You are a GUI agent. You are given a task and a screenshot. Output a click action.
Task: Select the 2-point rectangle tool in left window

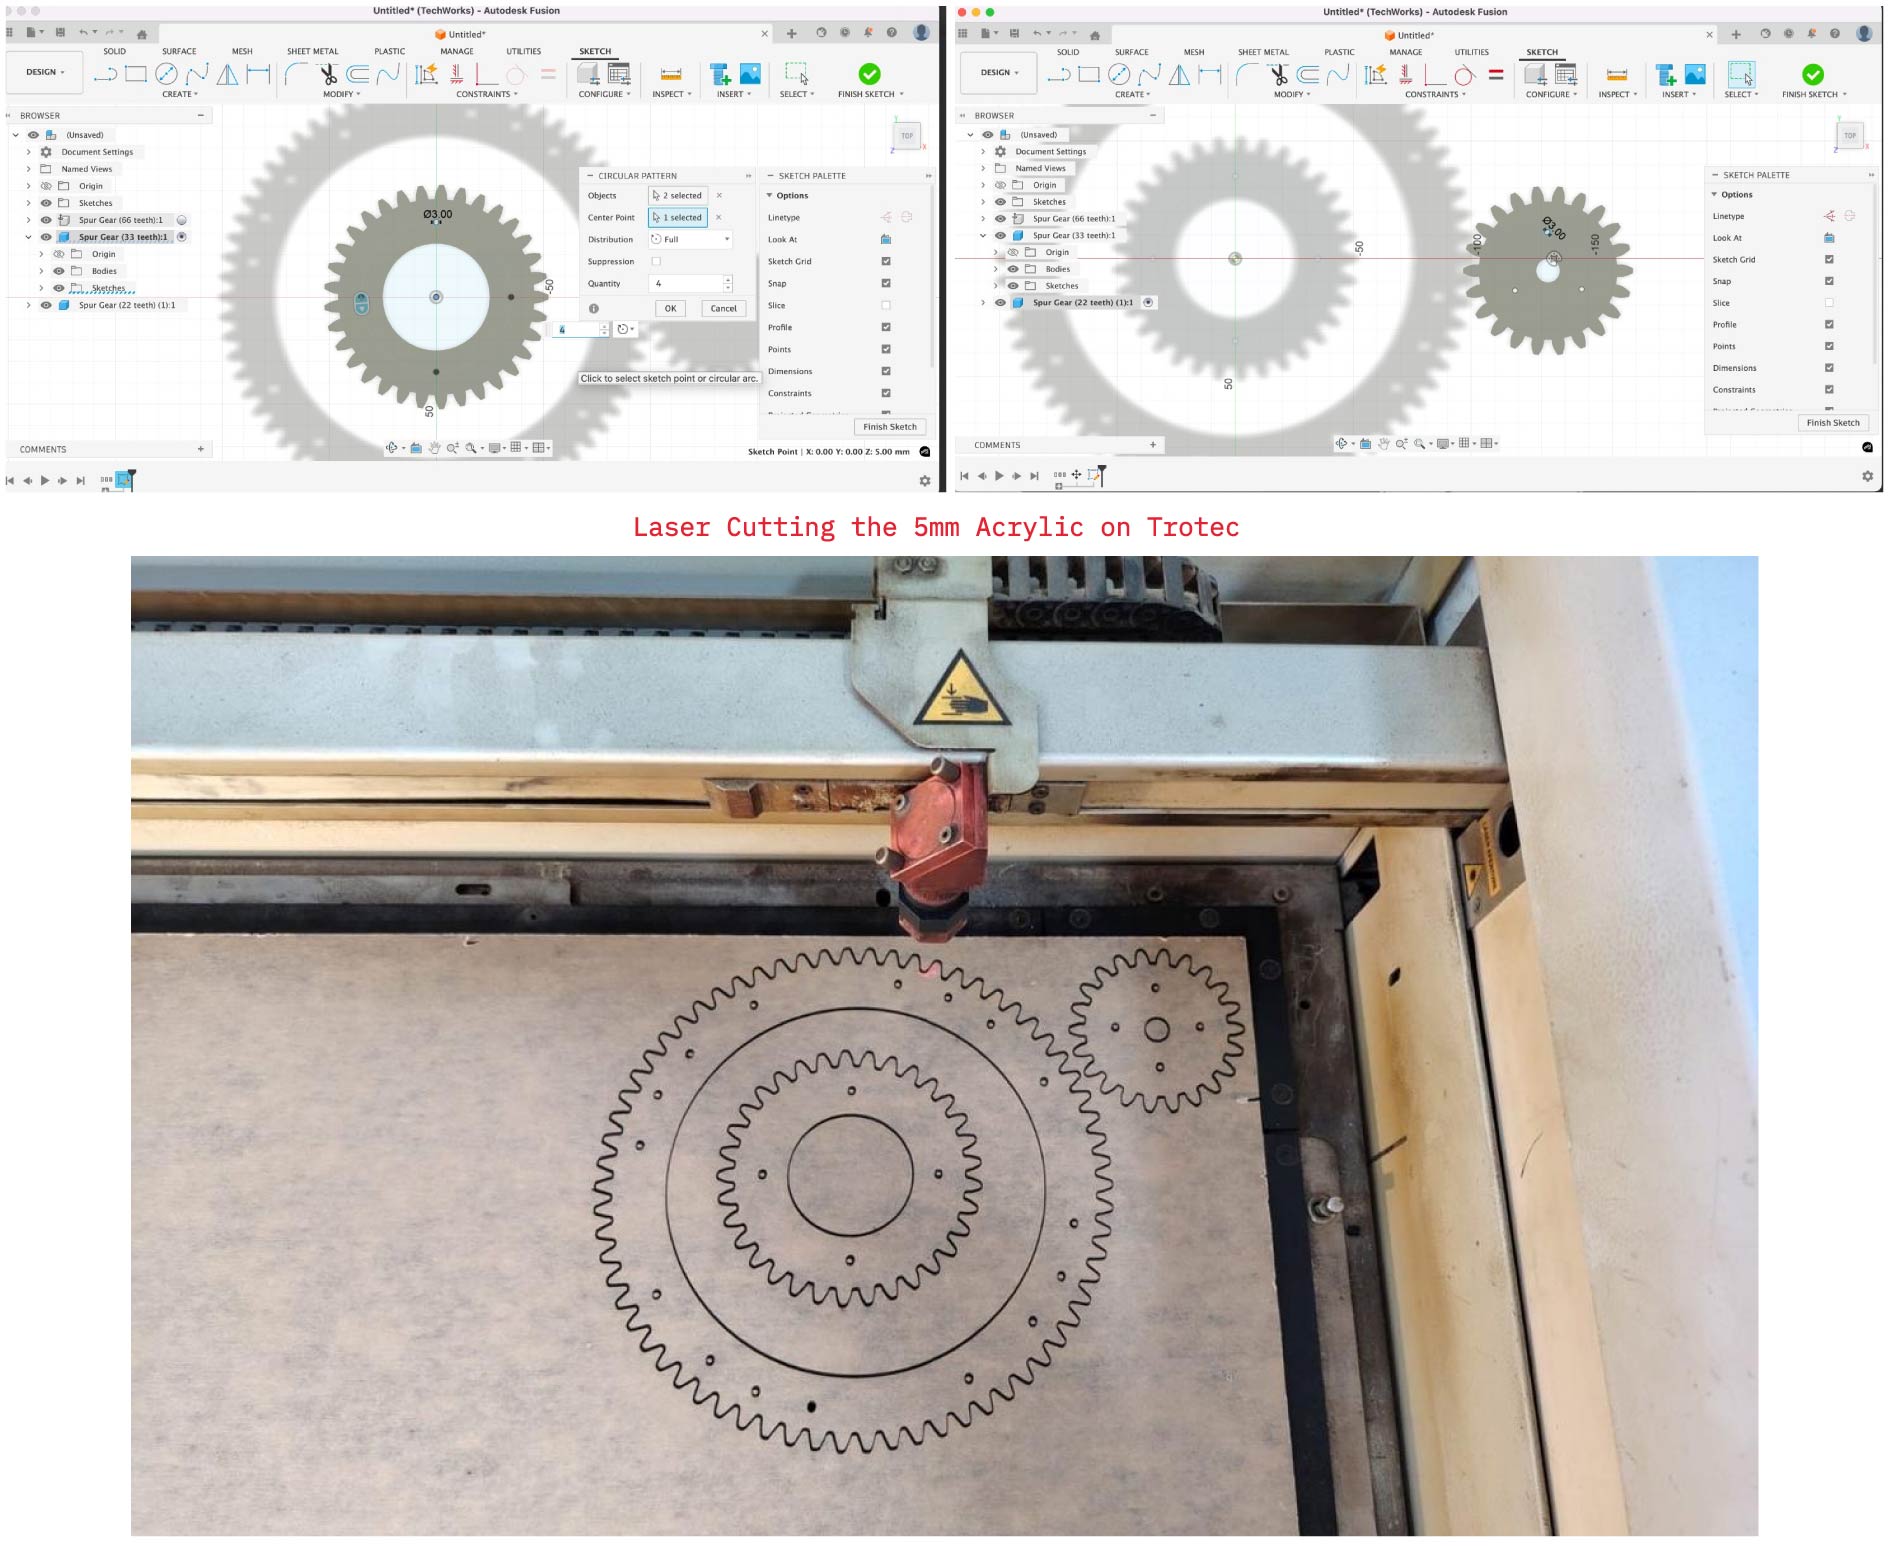coord(136,74)
